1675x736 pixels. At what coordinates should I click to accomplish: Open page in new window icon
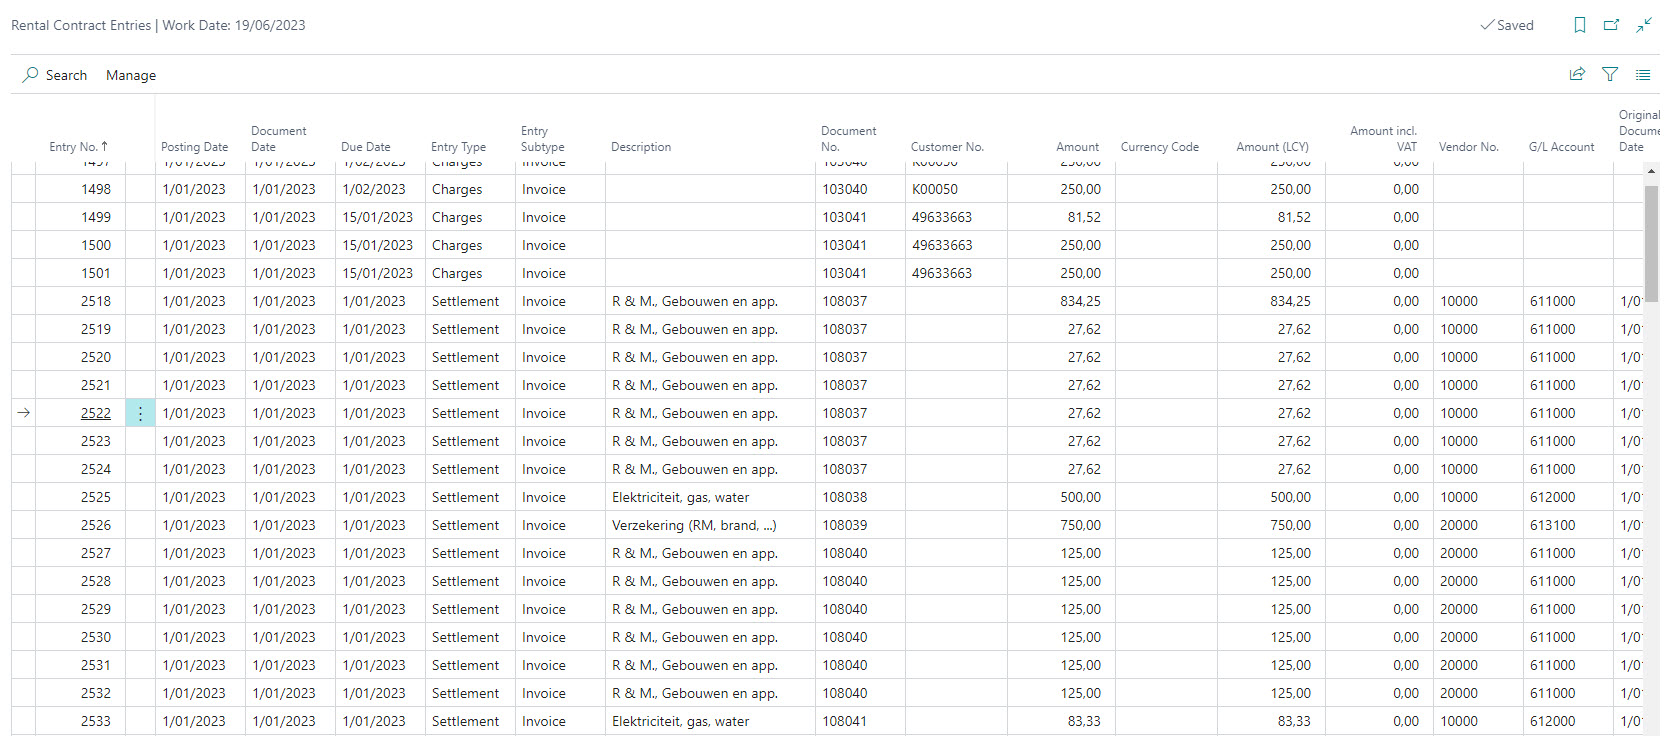point(1611,25)
